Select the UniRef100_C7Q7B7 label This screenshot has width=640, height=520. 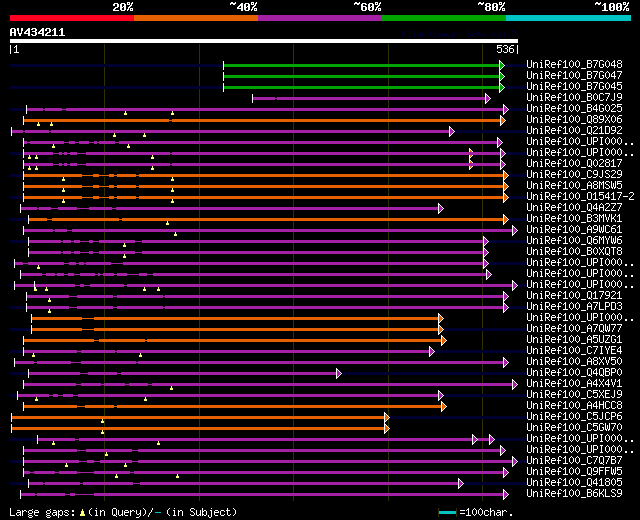pyautogui.click(x=574, y=461)
